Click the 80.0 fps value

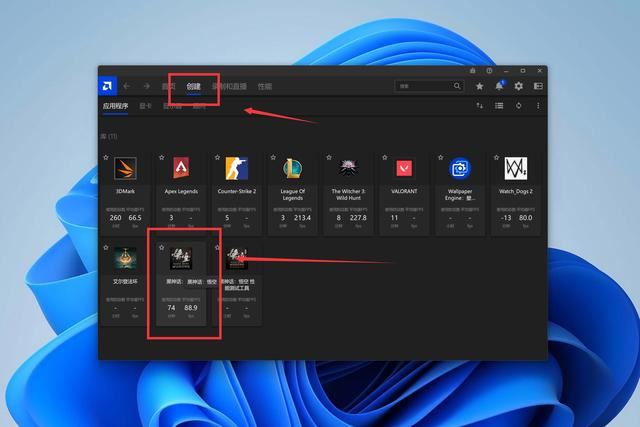[x=525, y=218]
